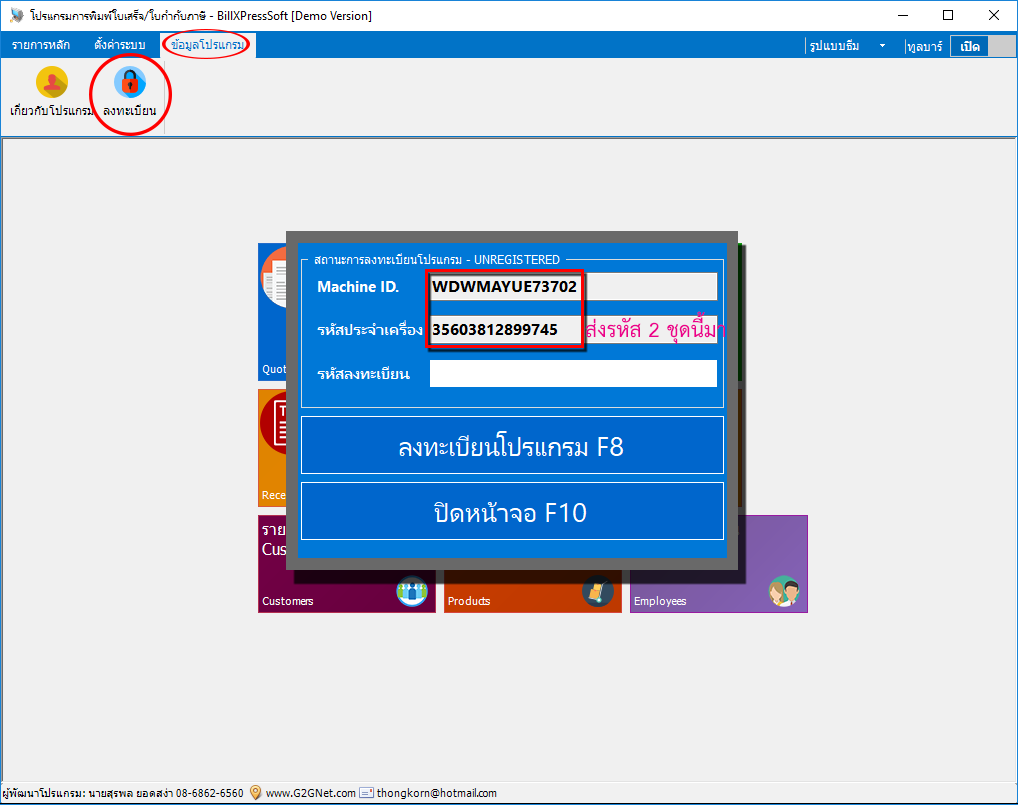The width and height of the screenshot is (1018, 805).
Task: Open the Employees tile icon
Action: tap(784, 591)
